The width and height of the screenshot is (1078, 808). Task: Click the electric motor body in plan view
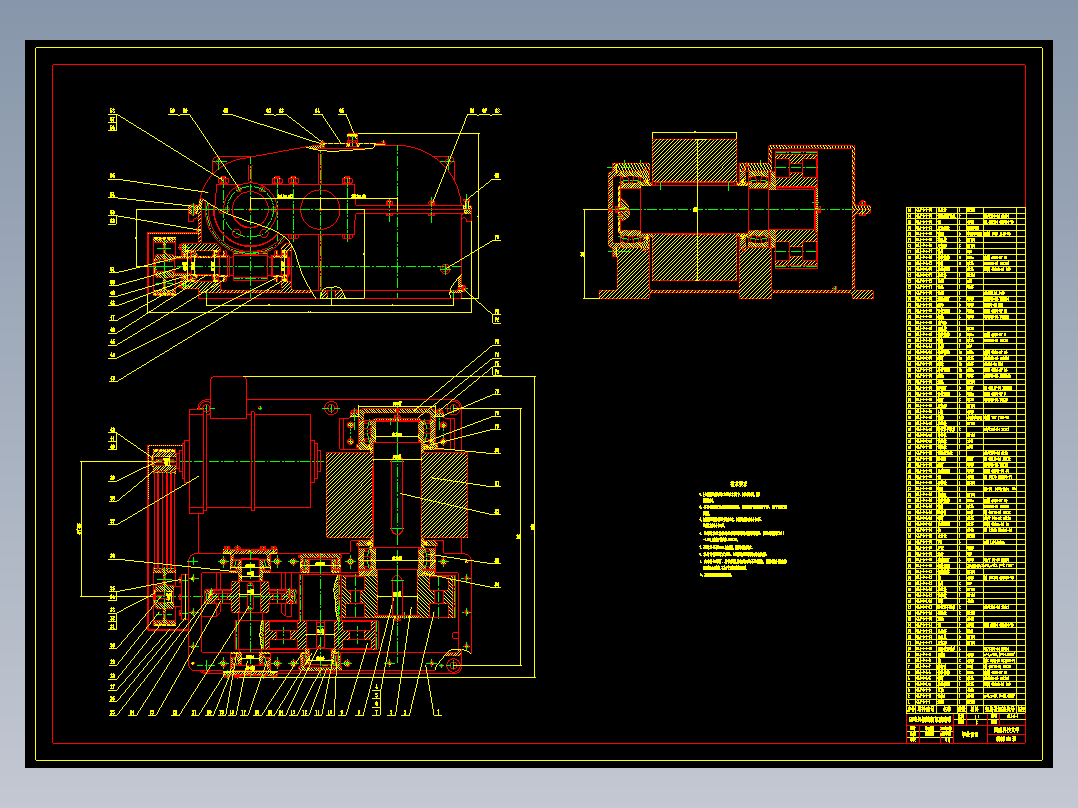tap(256, 461)
